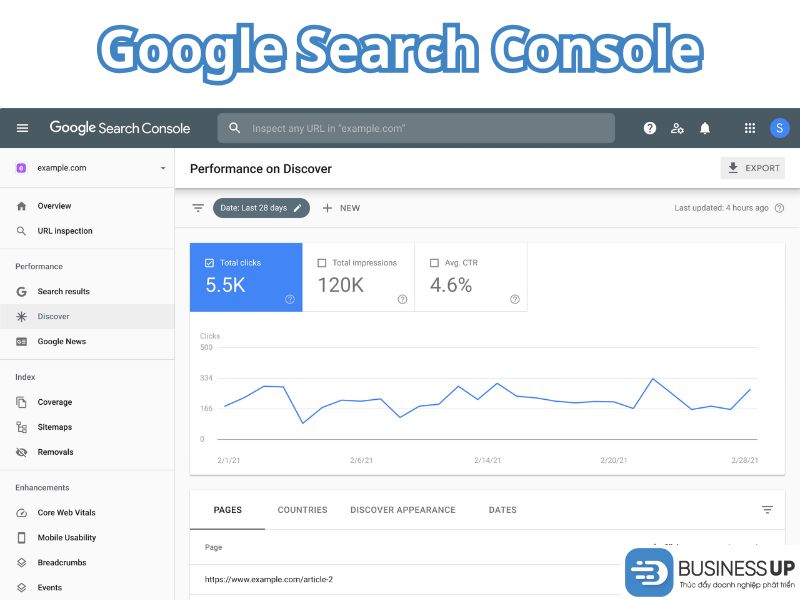Open Removals in the sidebar
The width and height of the screenshot is (800, 600).
87,452
